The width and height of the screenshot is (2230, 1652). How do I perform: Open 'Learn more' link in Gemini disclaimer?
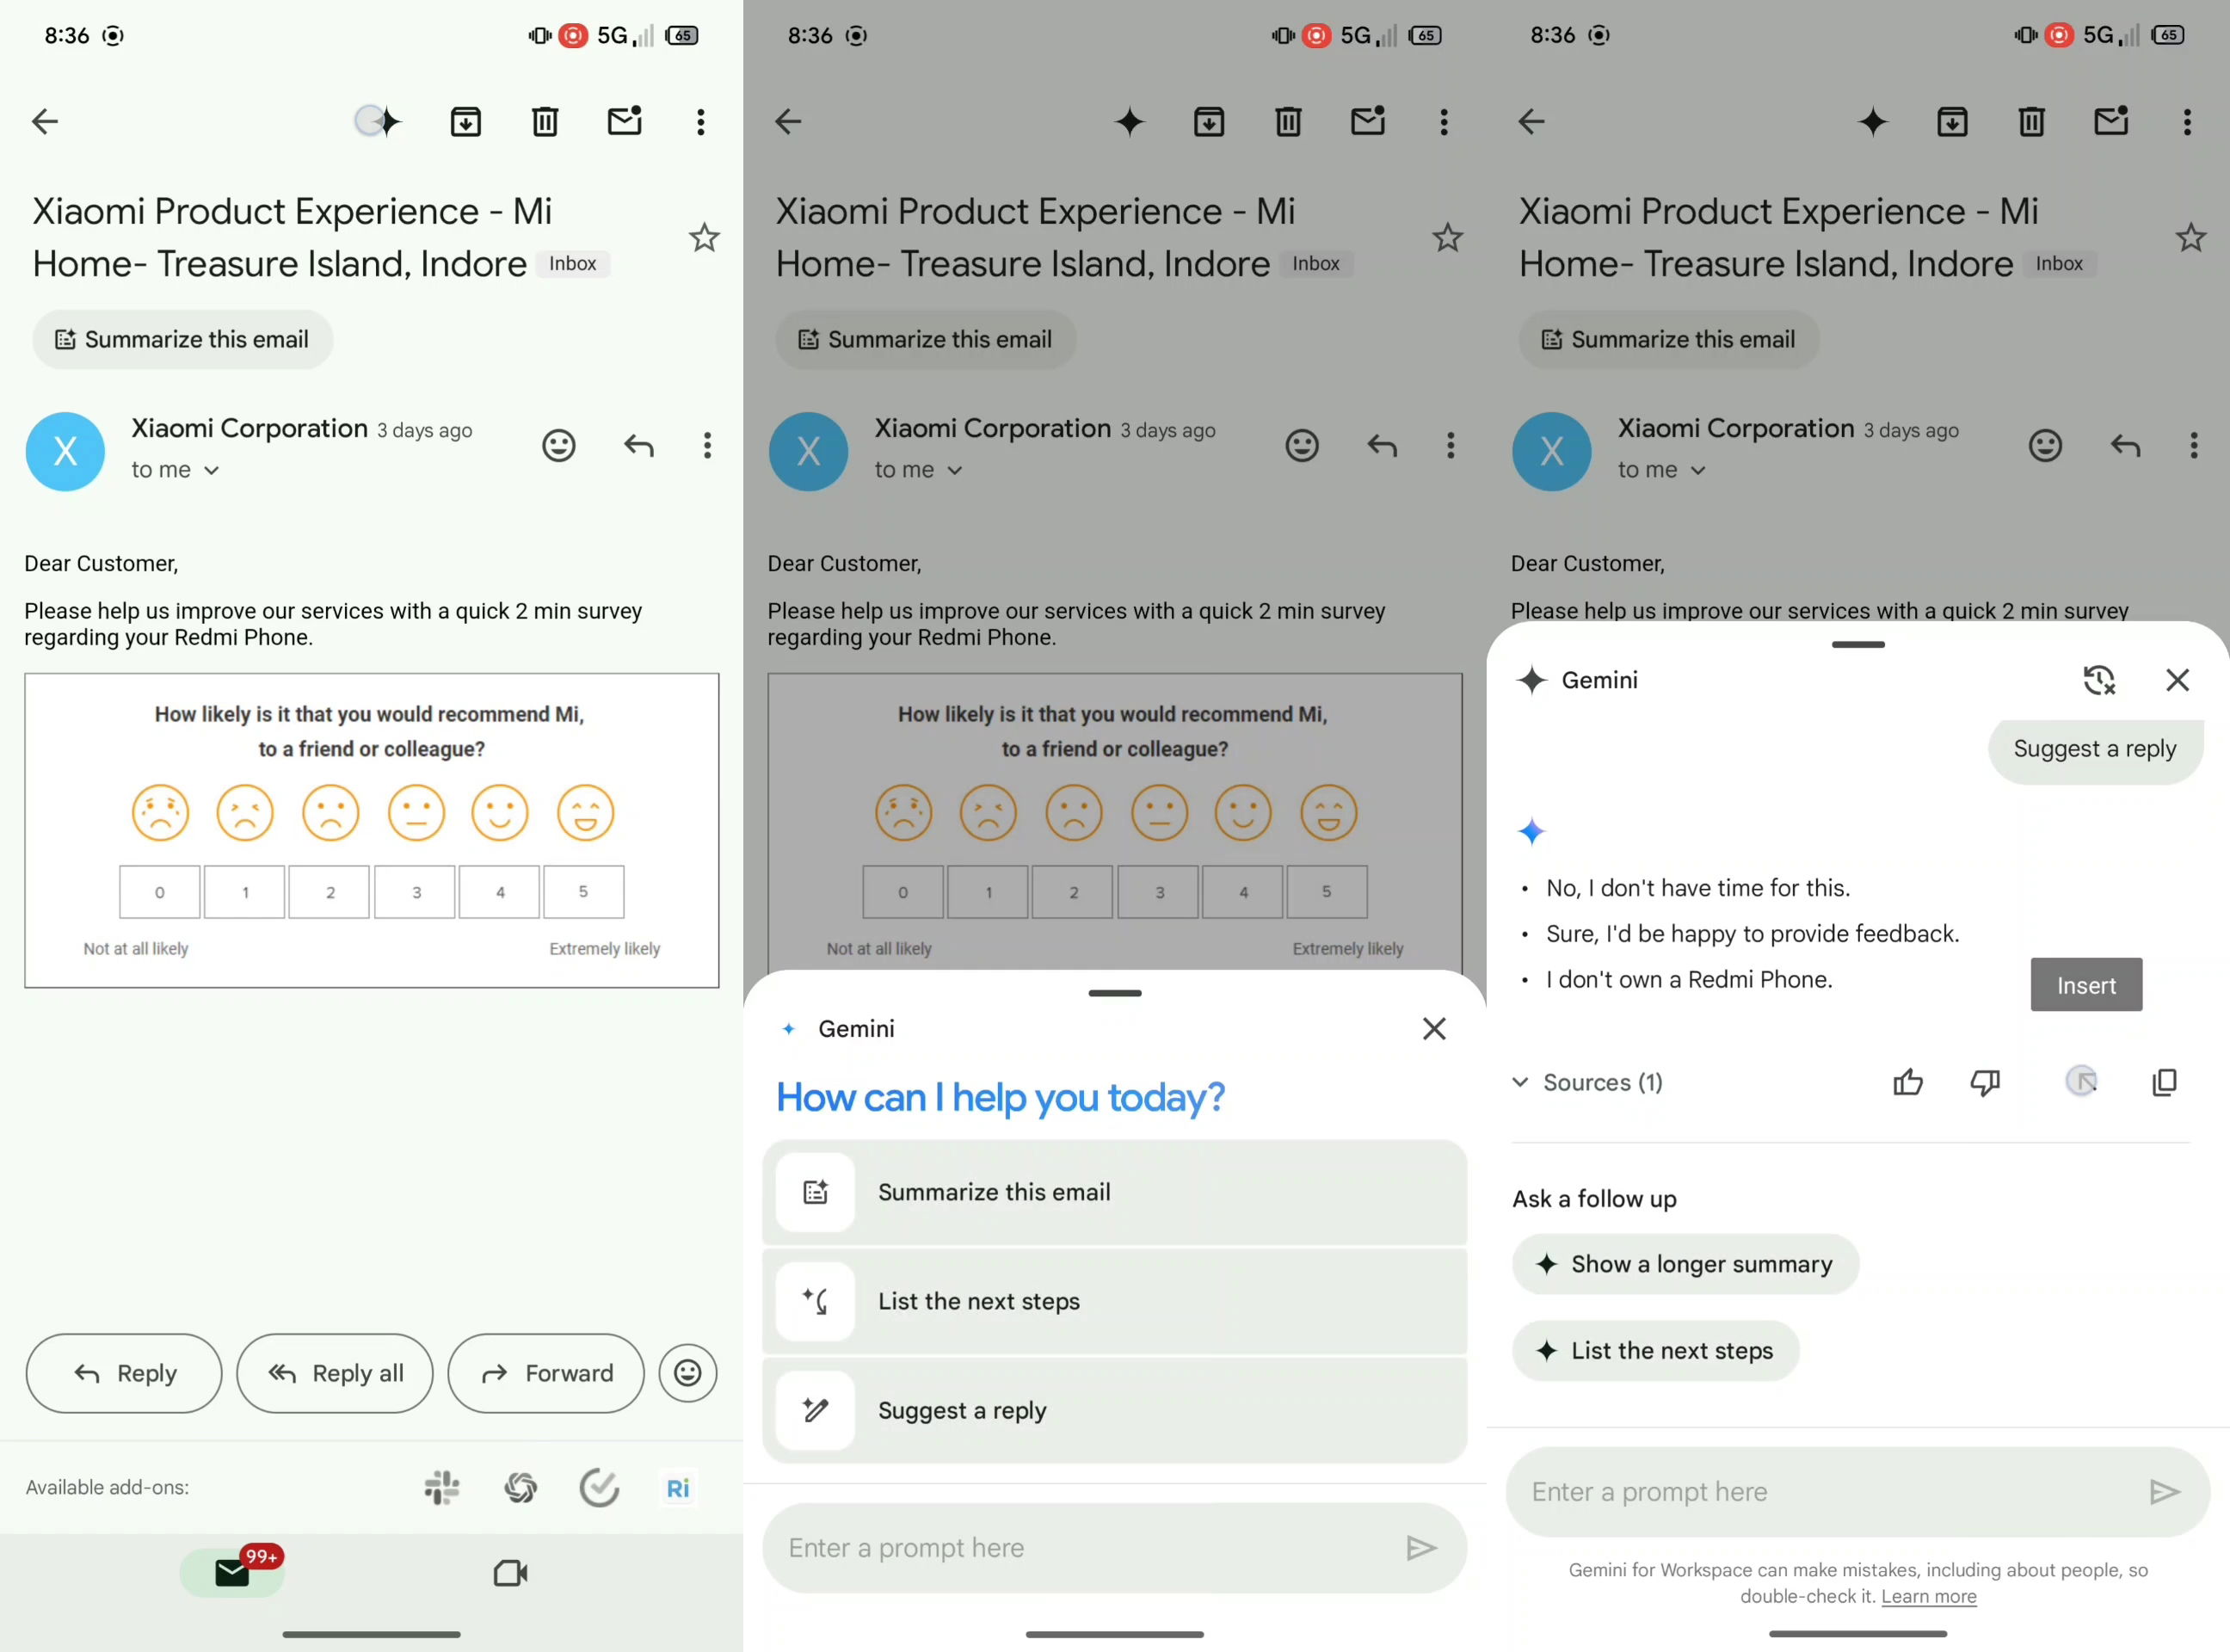click(1928, 1597)
